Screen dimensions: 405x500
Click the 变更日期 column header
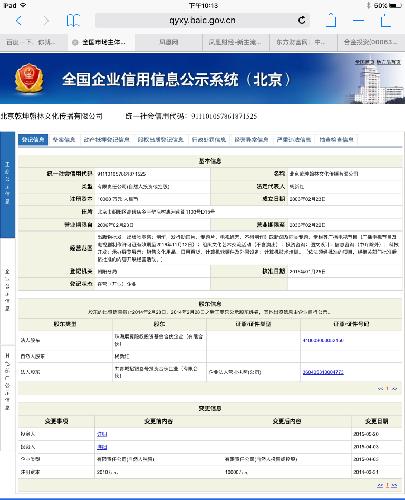(376, 421)
